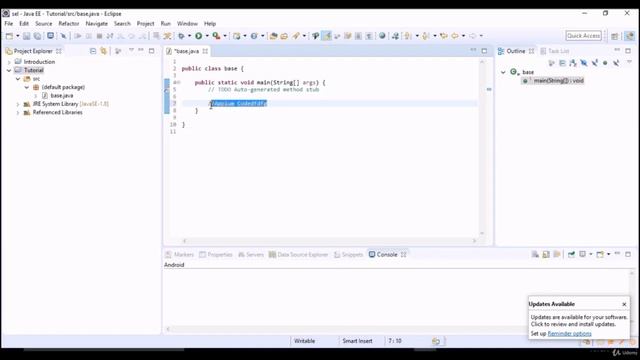The image size is (640, 360).
Task: Toggle Link with Editor in Project Explorer
Action: (103, 51)
